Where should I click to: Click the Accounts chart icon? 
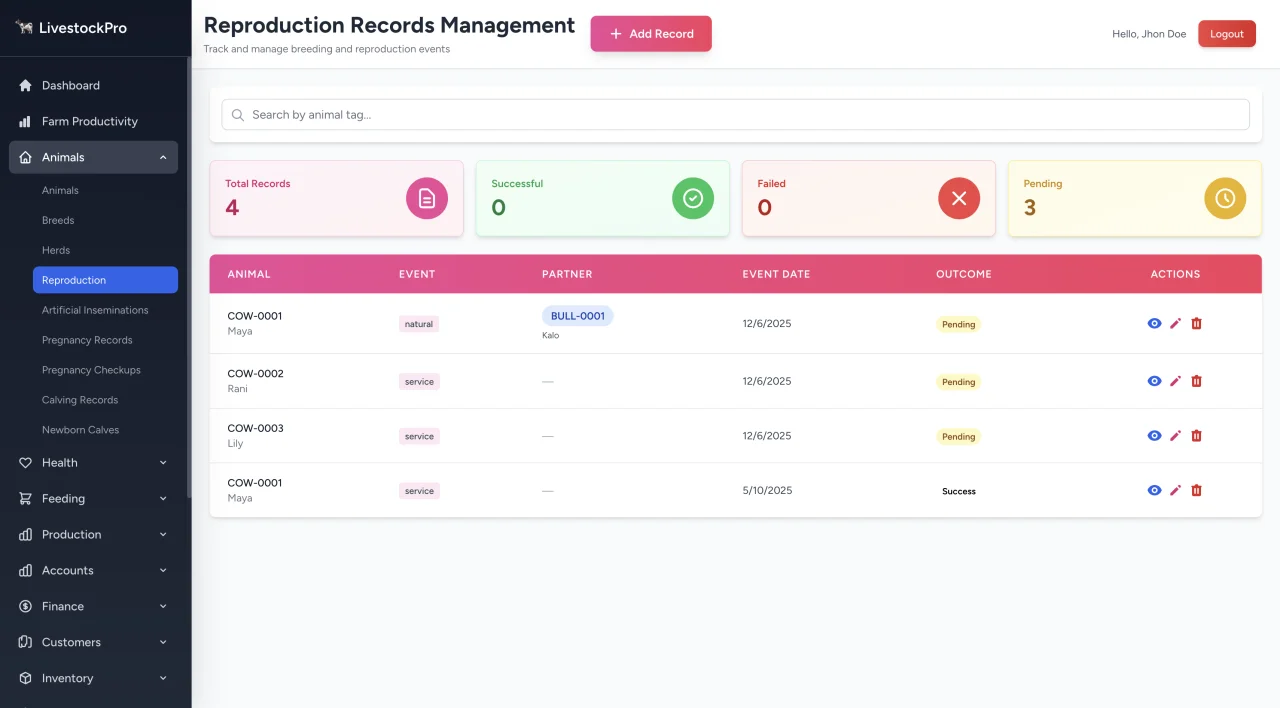coord(26,571)
